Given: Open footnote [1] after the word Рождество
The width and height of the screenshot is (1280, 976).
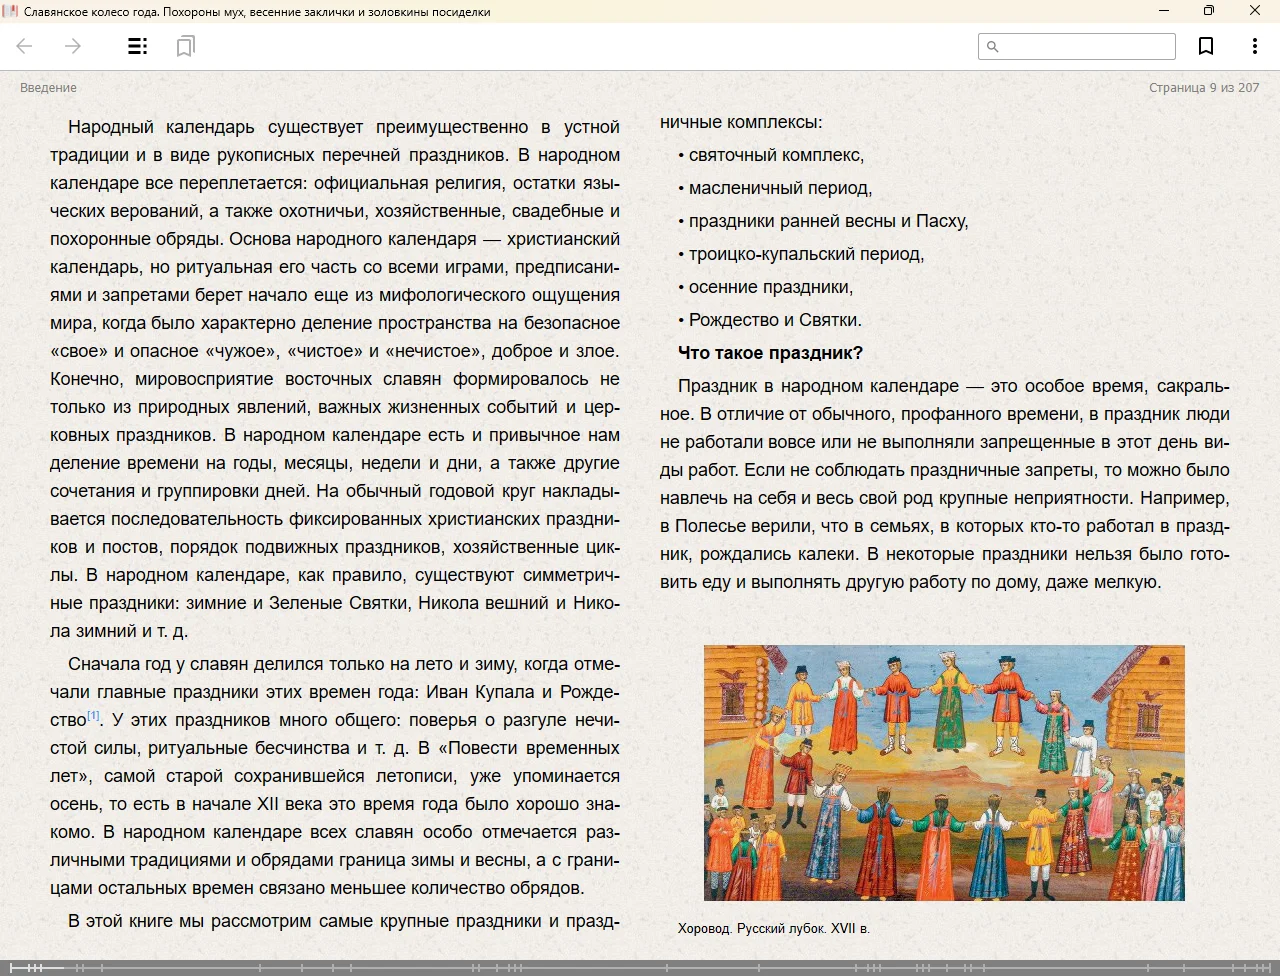Looking at the screenshot, I should tap(93, 715).
